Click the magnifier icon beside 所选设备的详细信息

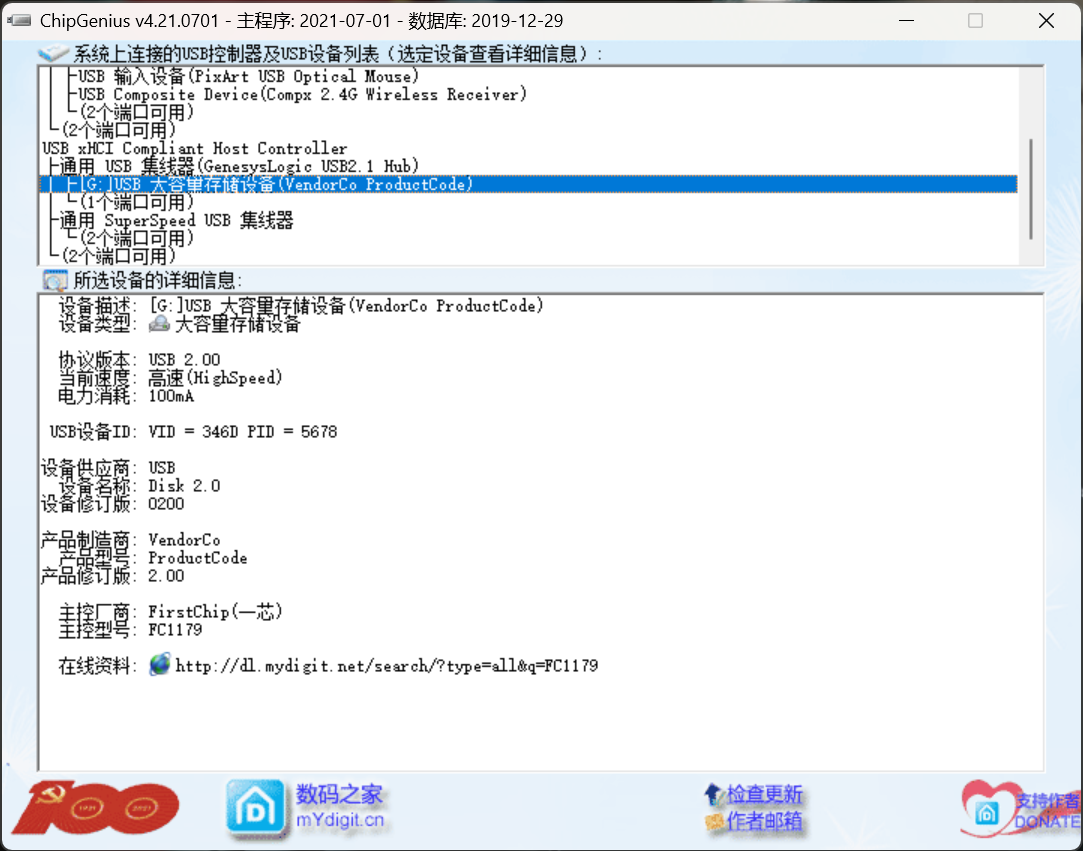(x=55, y=280)
